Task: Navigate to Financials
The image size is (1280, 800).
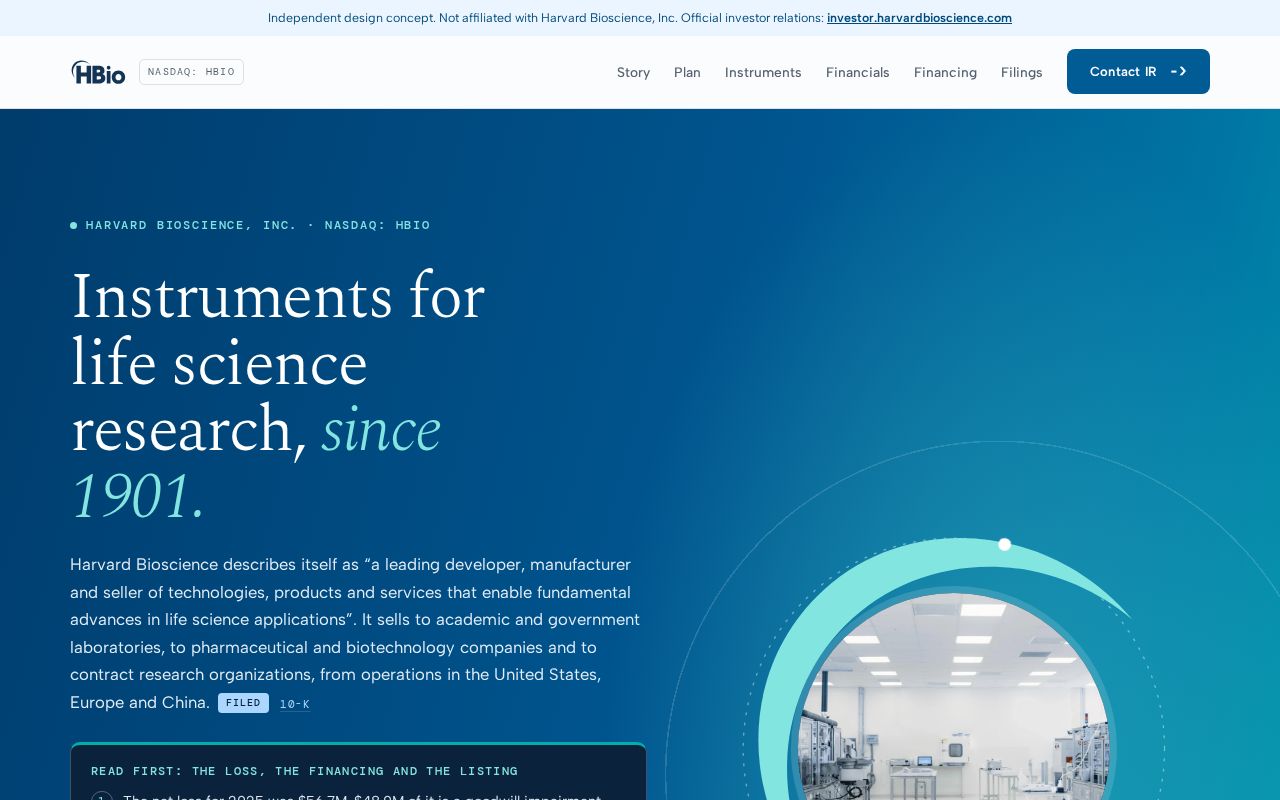Action: click(x=857, y=72)
